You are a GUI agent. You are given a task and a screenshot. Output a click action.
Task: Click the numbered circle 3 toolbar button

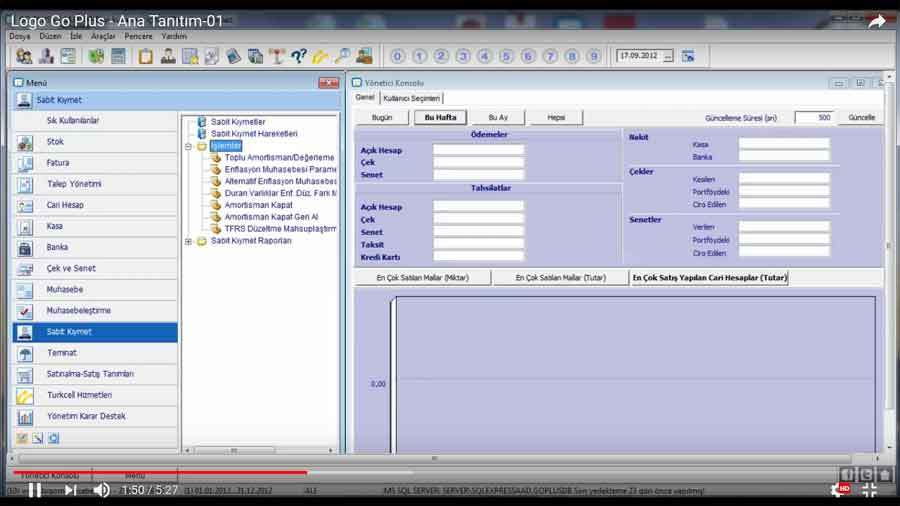tap(463, 56)
